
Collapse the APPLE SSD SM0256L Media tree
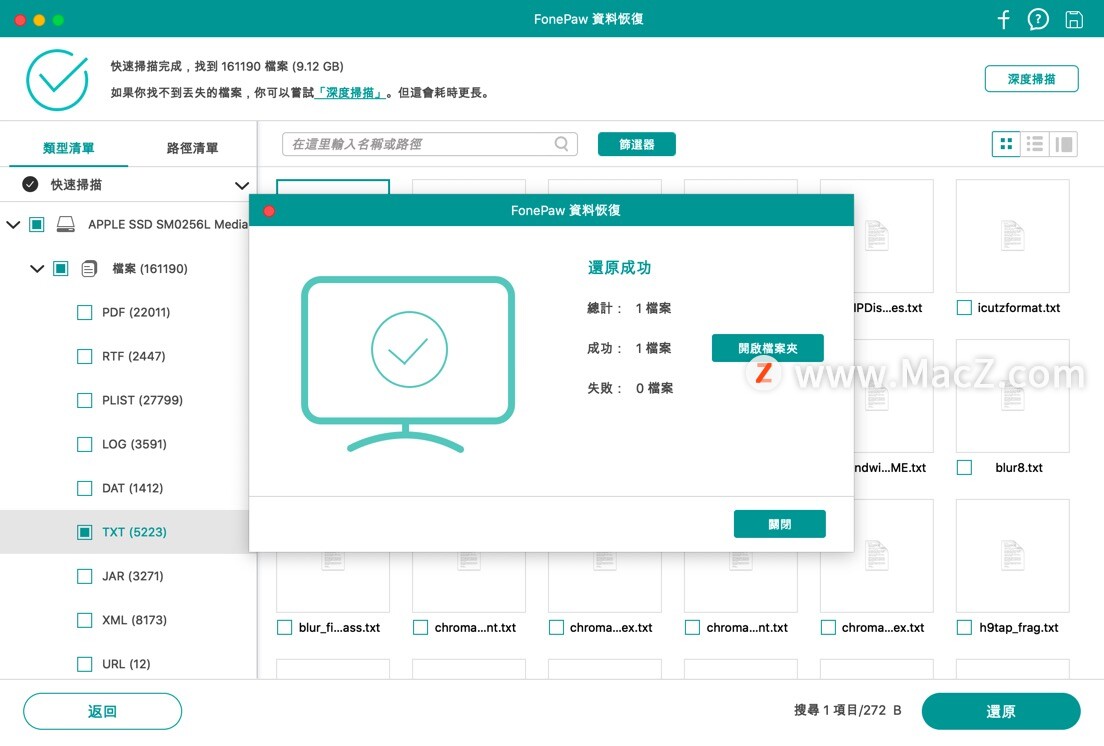point(13,225)
